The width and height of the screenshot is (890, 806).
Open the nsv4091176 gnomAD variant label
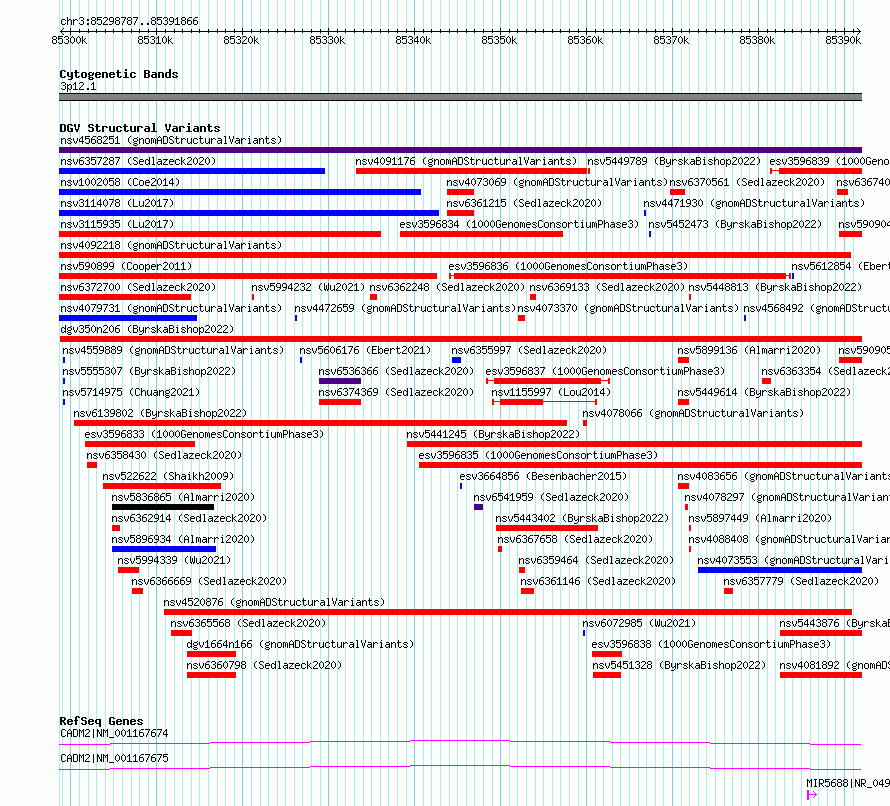pos(466,161)
